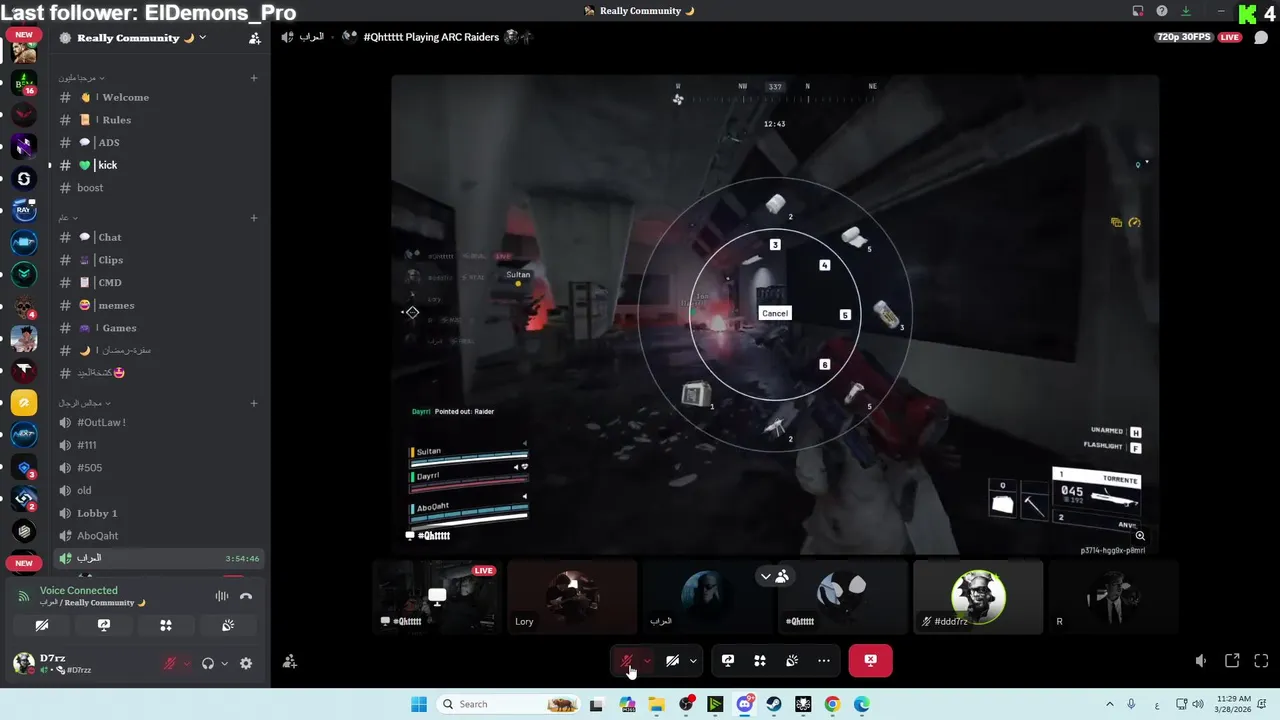Open the invite people icon beside Really Community header

[x=255, y=38]
